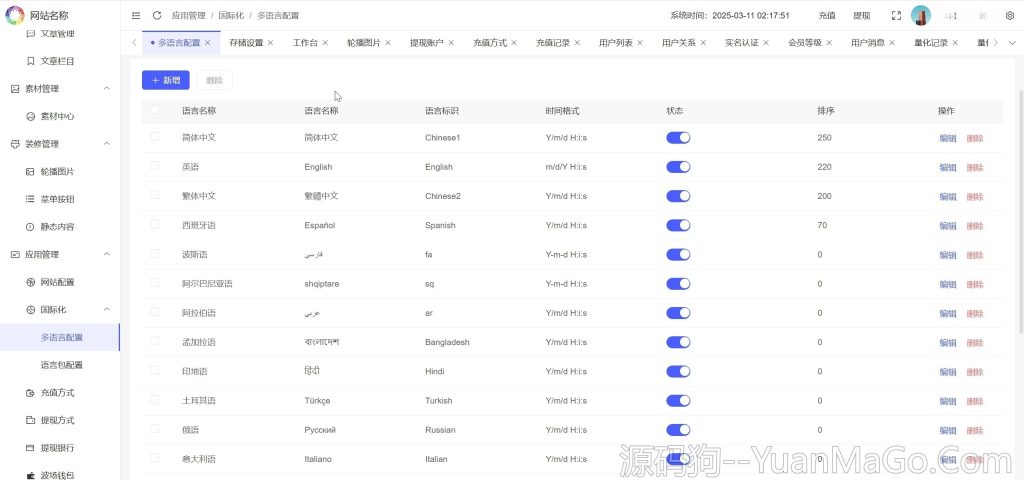Collapse the 国际化 submenu
1024x480 pixels.
pos(107,310)
